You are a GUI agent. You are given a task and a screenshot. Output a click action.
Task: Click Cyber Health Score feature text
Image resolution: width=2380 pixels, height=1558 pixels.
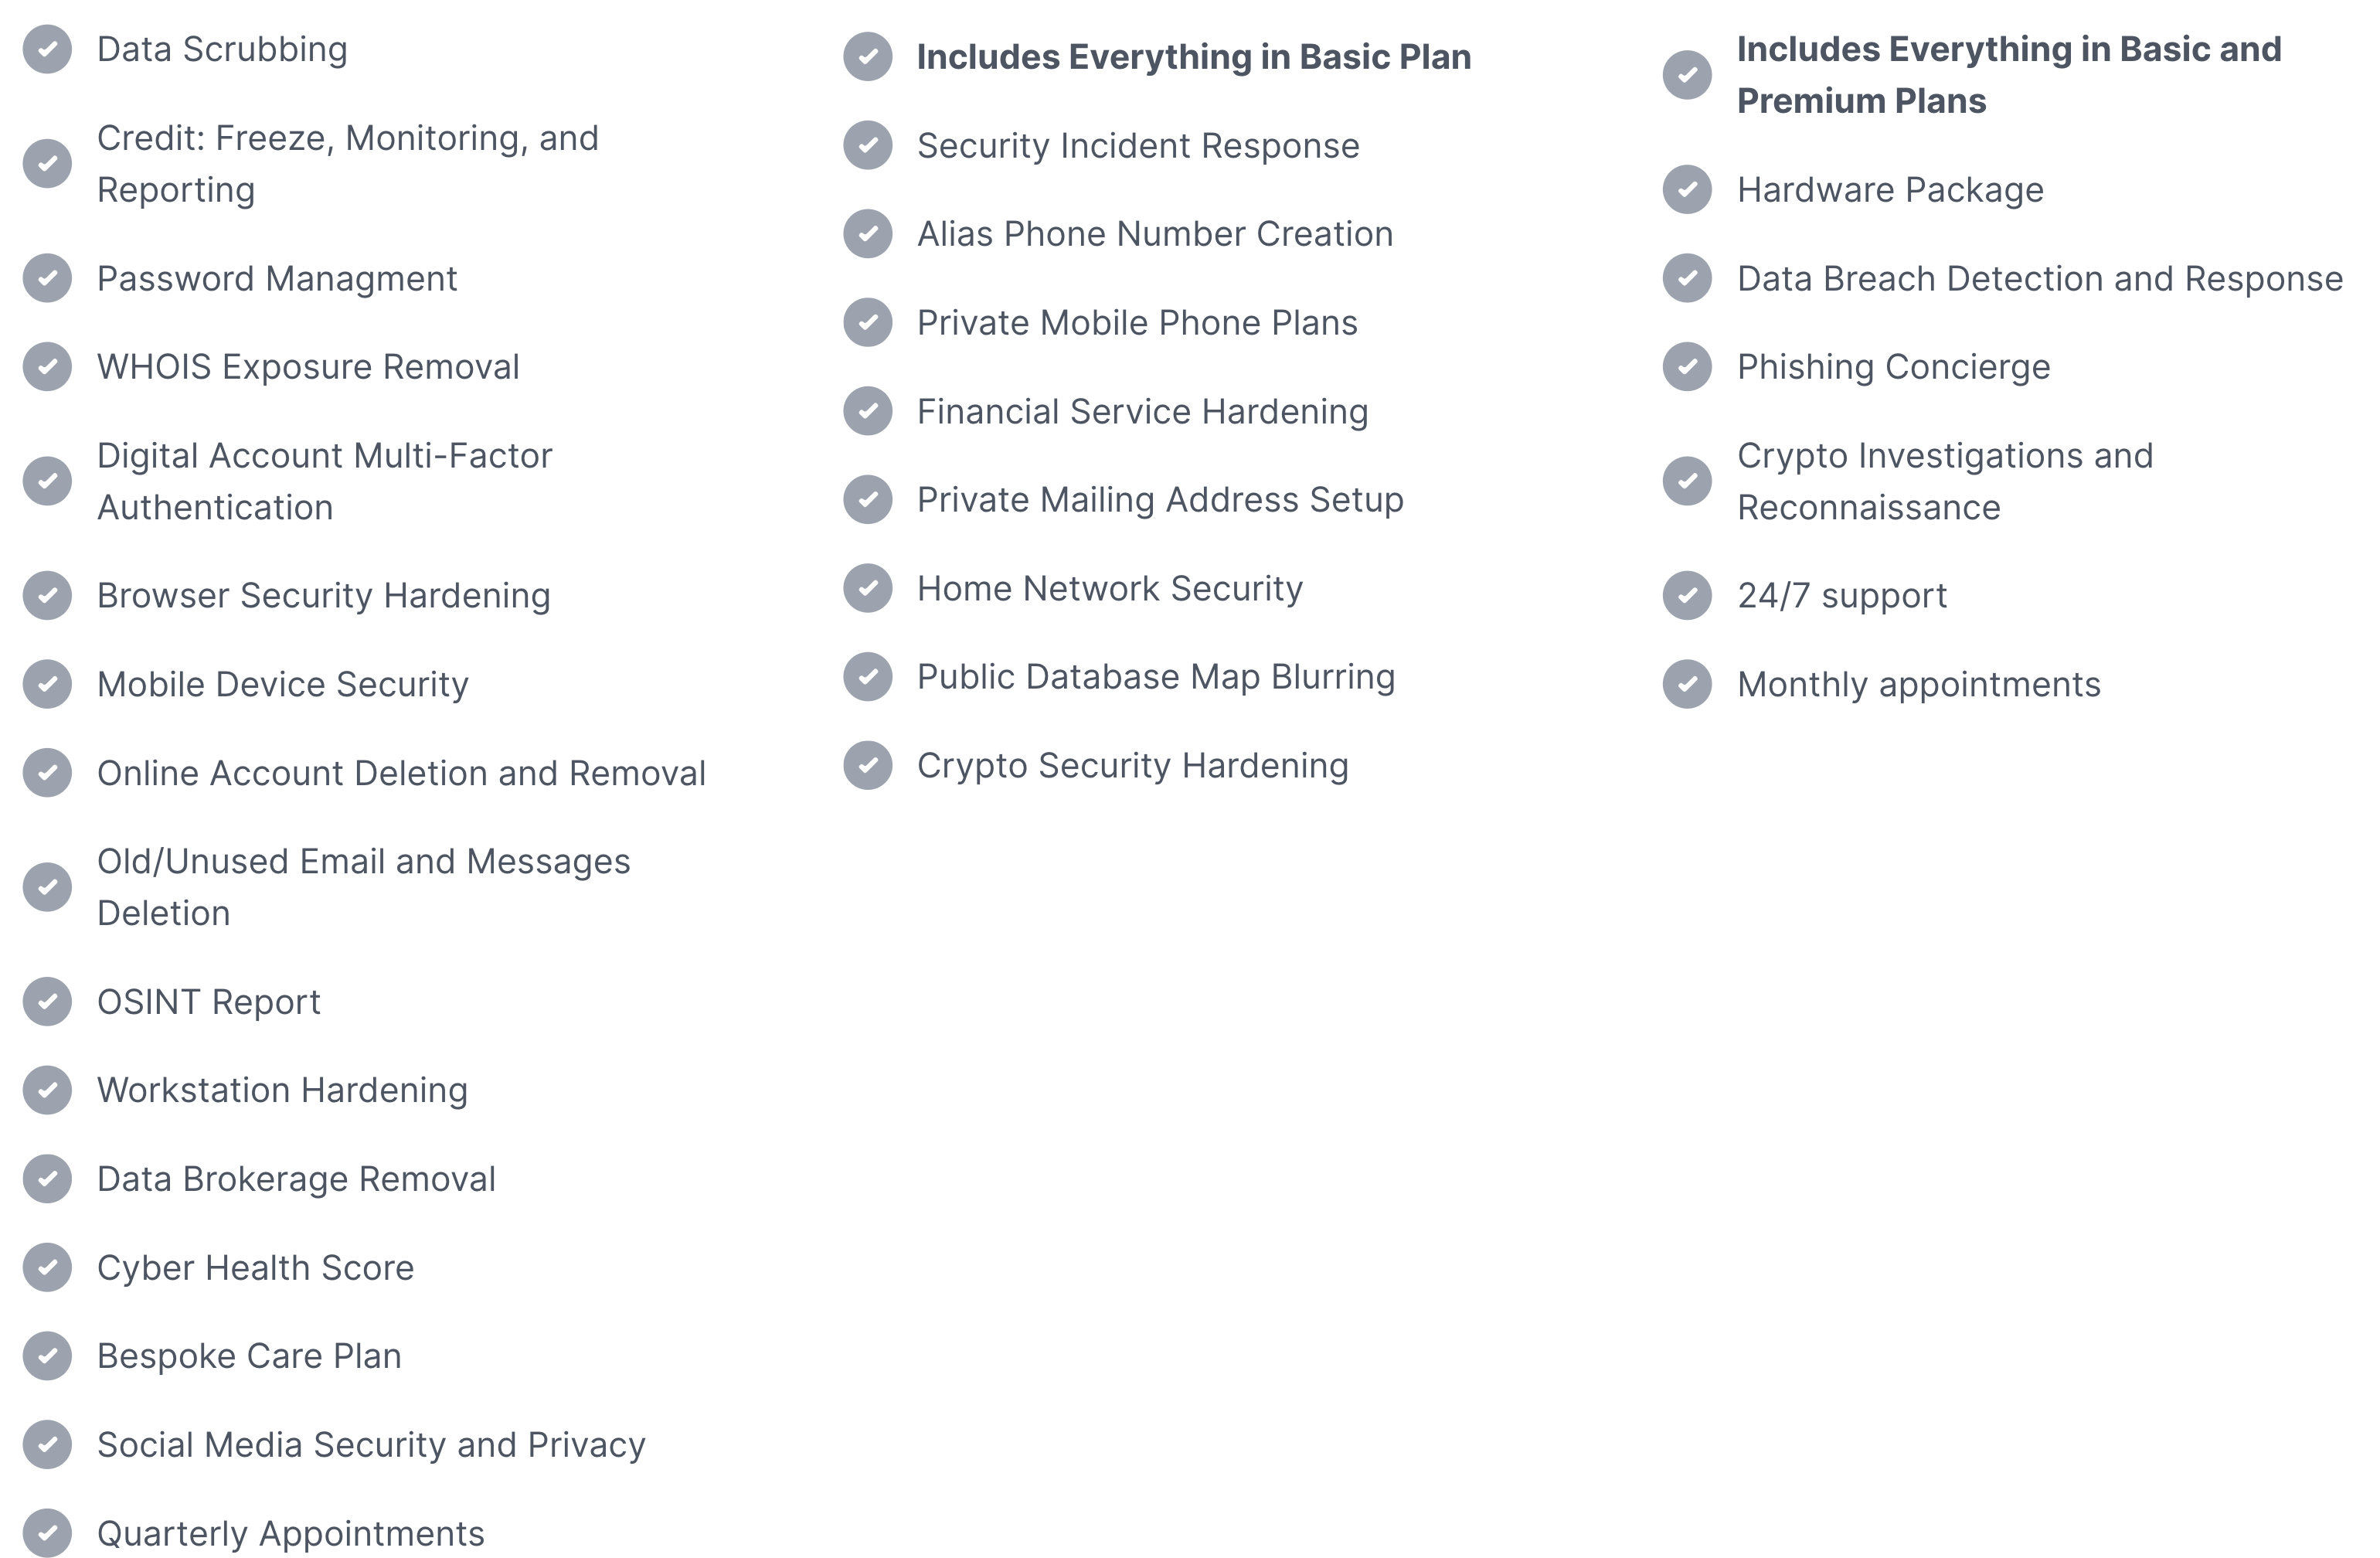[255, 1268]
